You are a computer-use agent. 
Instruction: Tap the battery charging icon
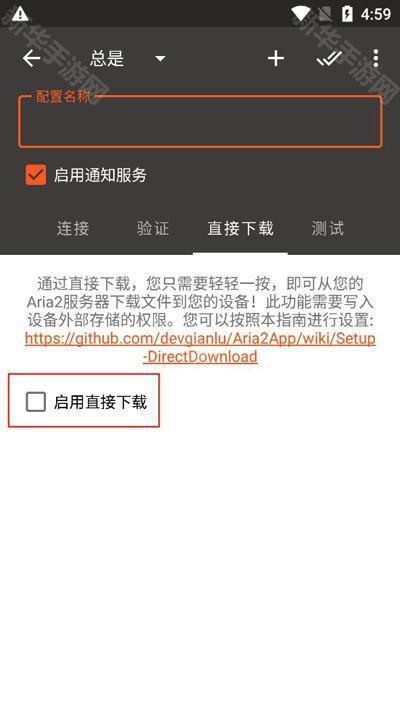tap(346, 14)
